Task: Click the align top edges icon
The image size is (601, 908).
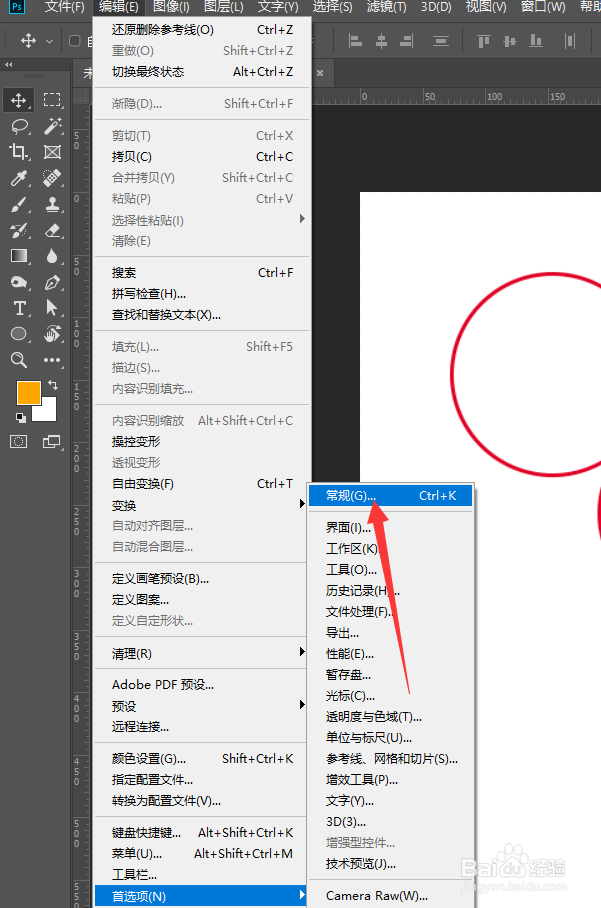Action: coord(483,41)
